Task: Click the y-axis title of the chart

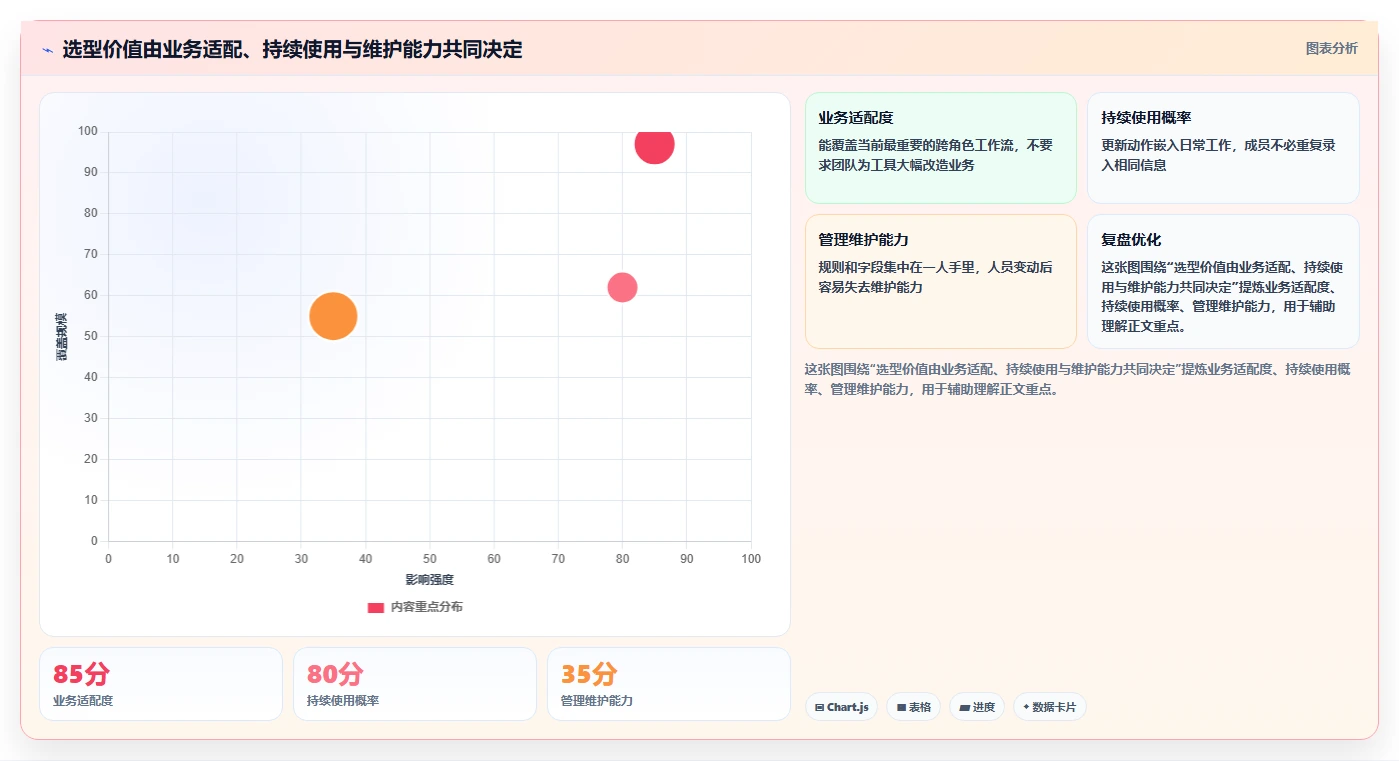Action: point(61,337)
